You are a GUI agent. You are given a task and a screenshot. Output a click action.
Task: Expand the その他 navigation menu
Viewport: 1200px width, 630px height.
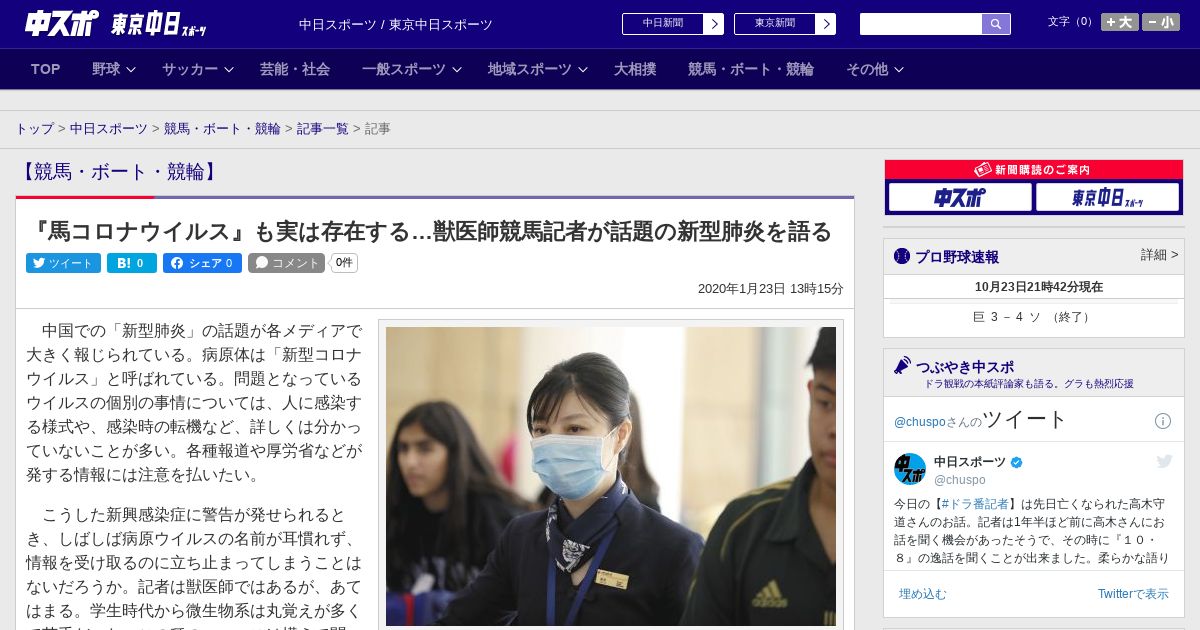[874, 69]
